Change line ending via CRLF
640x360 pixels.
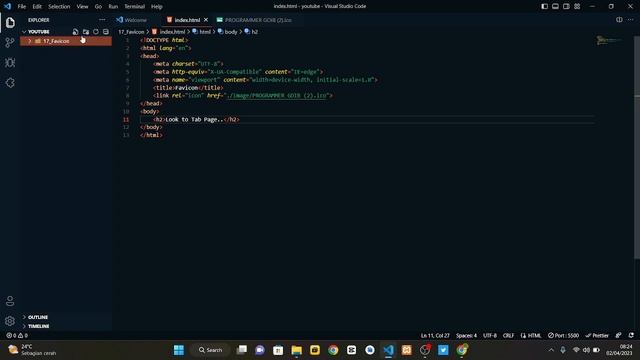click(x=508, y=335)
